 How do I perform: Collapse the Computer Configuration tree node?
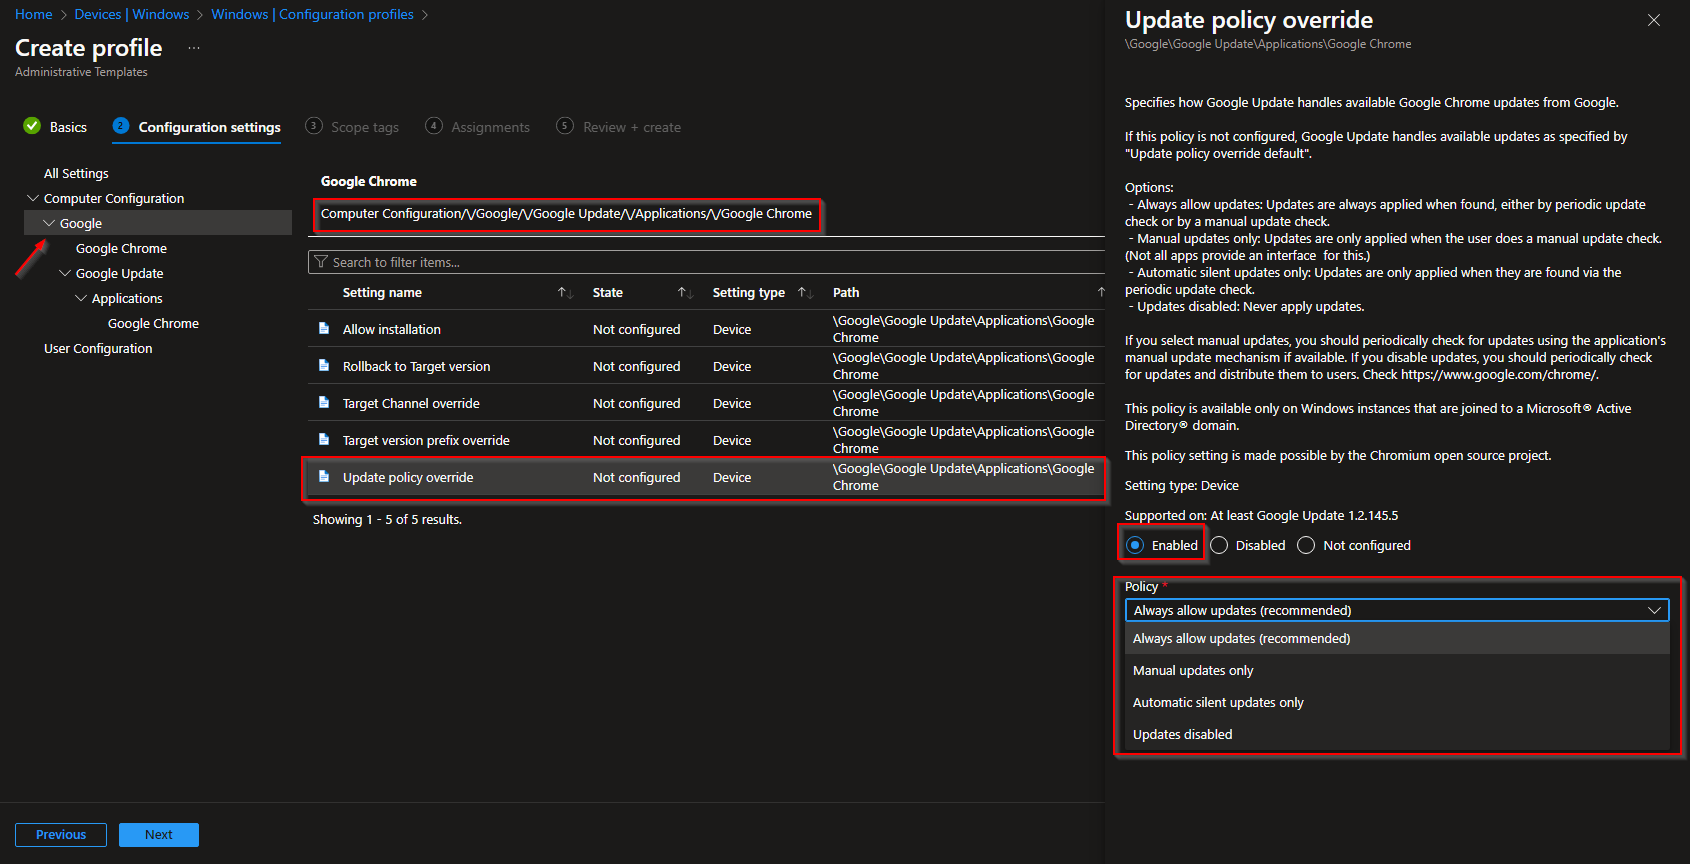(33, 198)
